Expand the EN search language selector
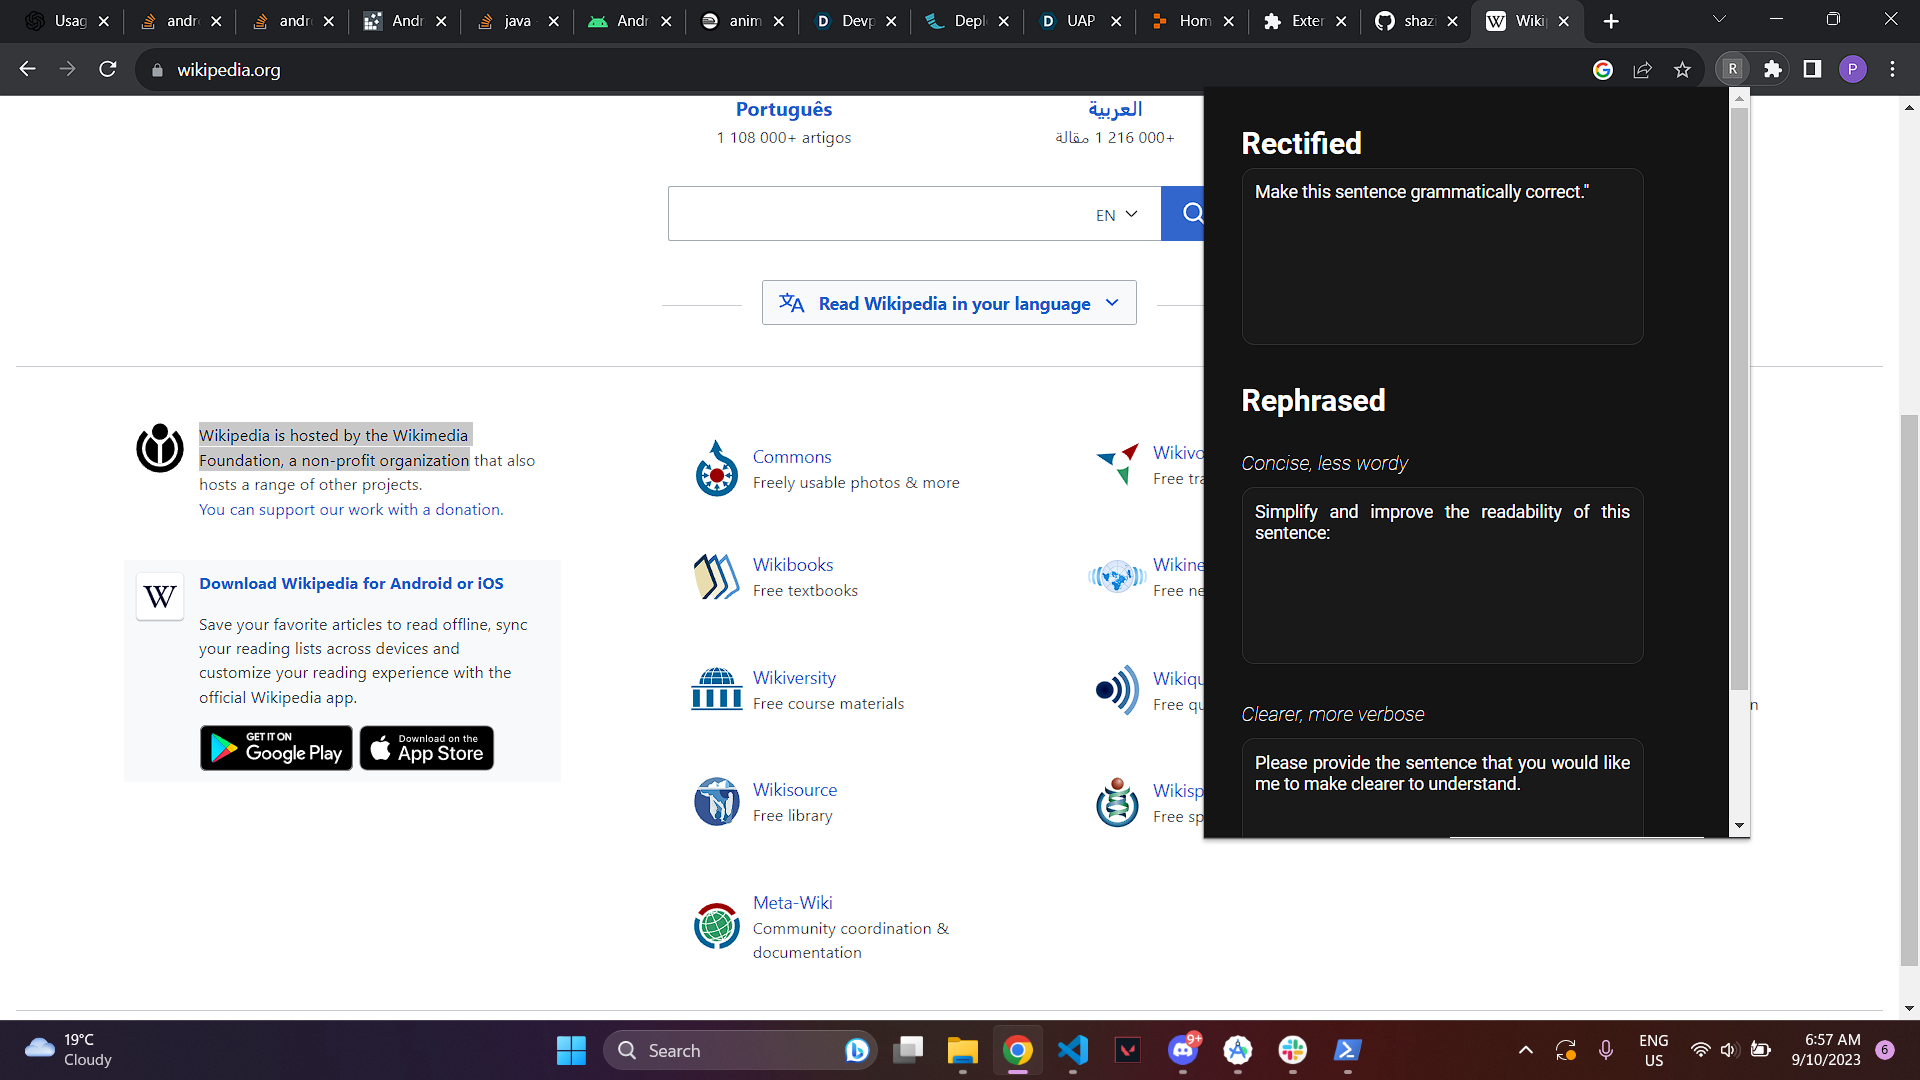The width and height of the screenshot is (1920, 1080). [x=1117, y=214]
